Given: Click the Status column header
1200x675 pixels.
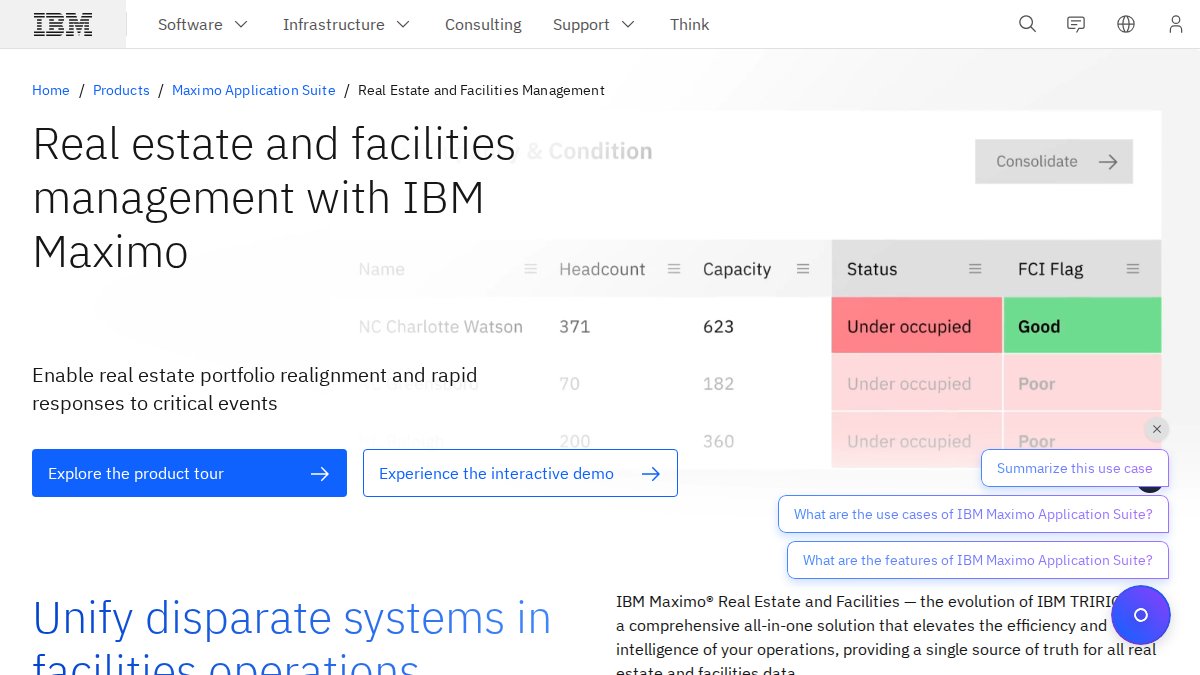Looking at the screenshot, I should coord(872,269).
